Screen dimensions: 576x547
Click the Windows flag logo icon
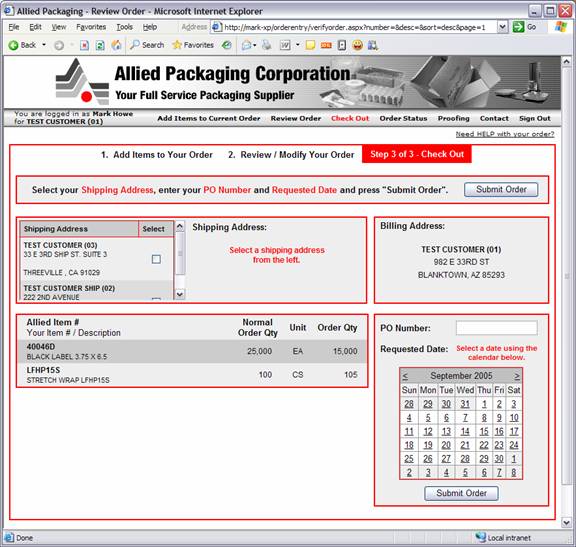coord(561,27)
